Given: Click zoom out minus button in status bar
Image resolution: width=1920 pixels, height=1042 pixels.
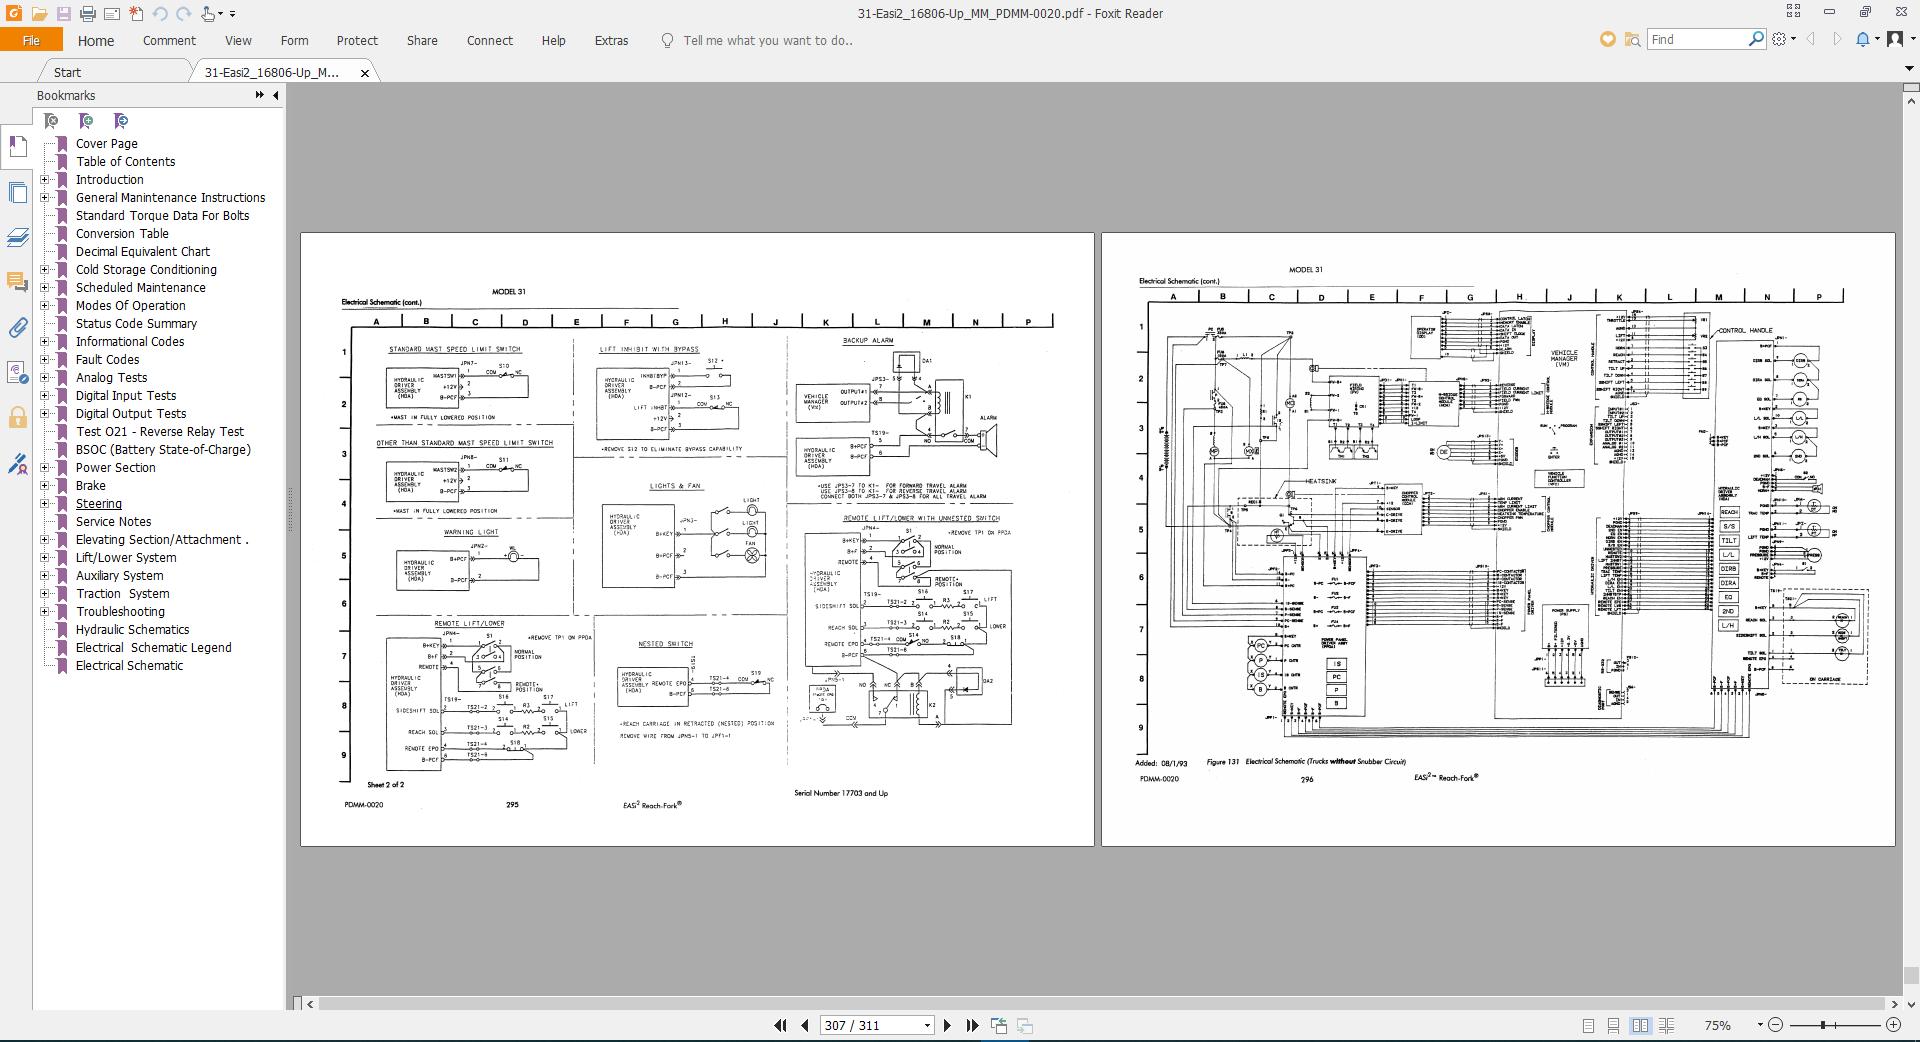Looking at the screenshot, I should click(x=1776, y=1025).
